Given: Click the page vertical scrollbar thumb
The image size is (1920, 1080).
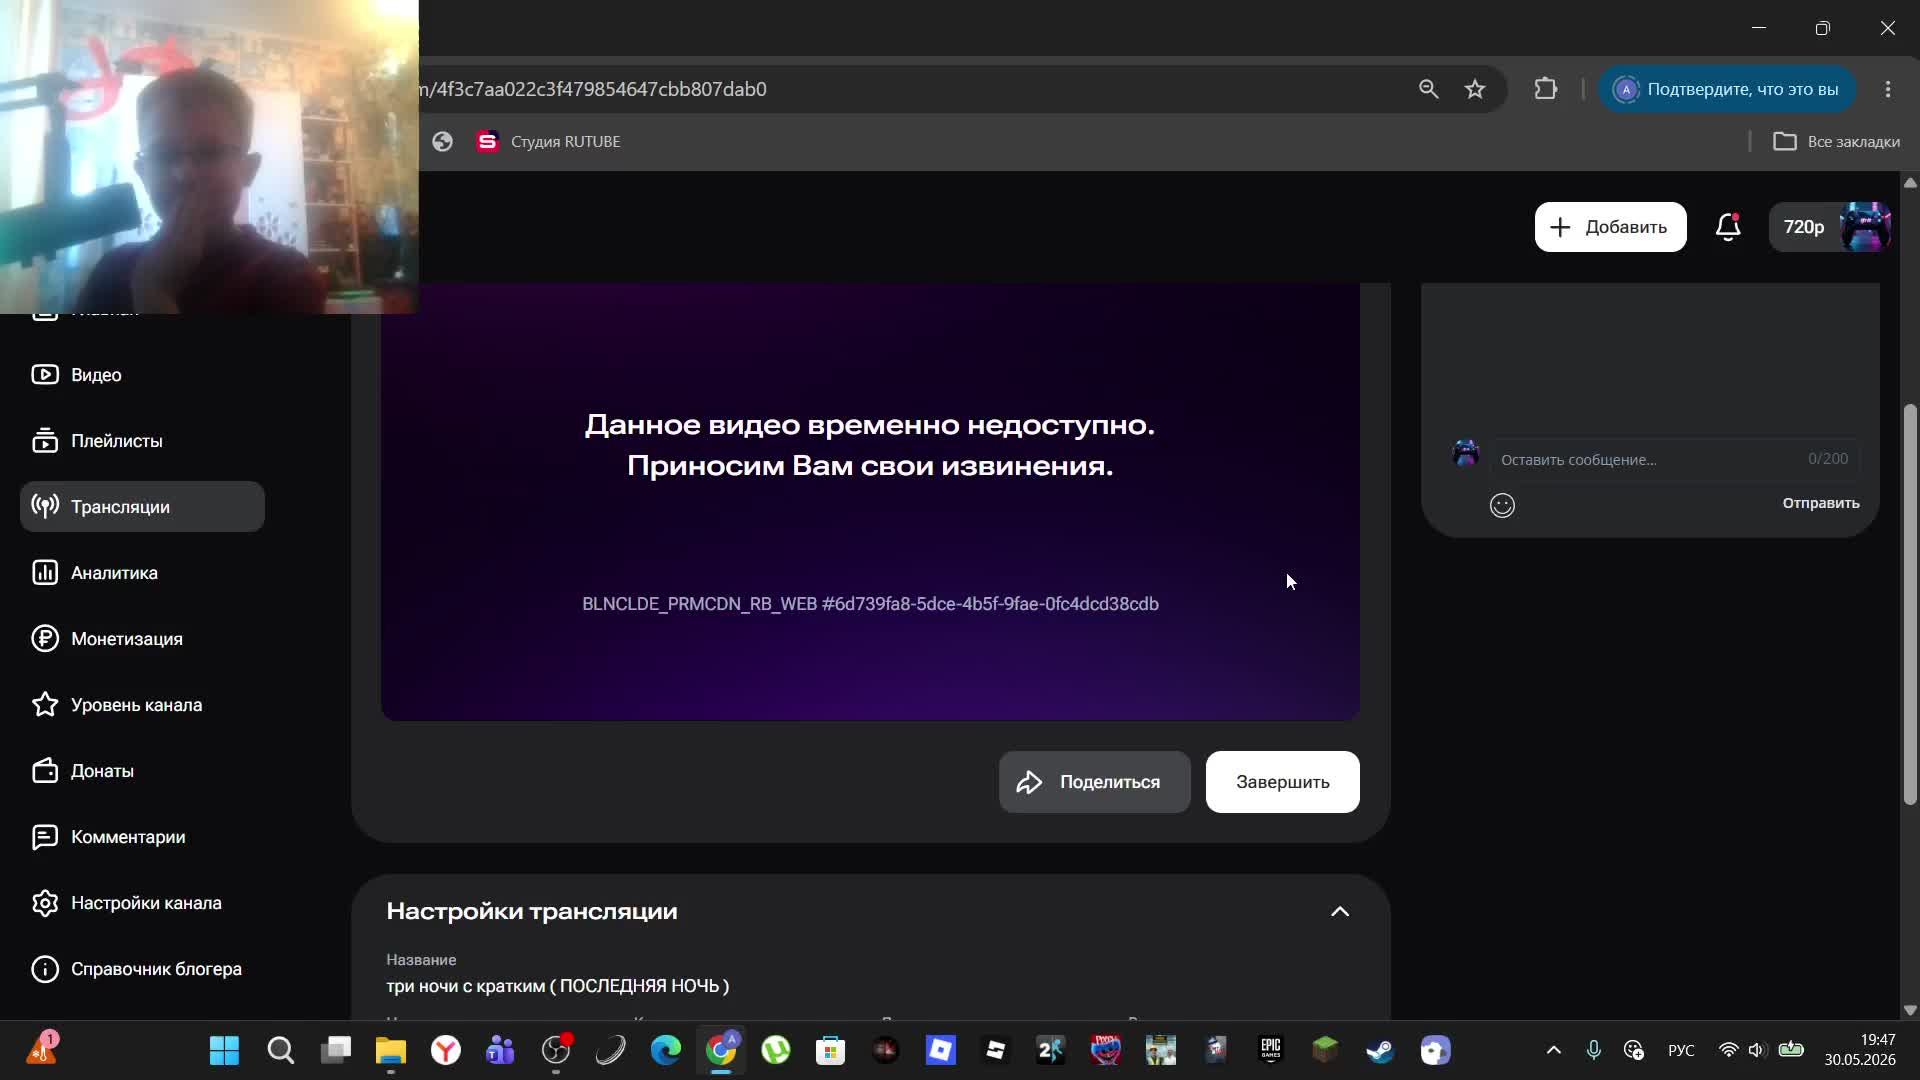Looking at the screenshot, I should click(x=1910, y=604).
